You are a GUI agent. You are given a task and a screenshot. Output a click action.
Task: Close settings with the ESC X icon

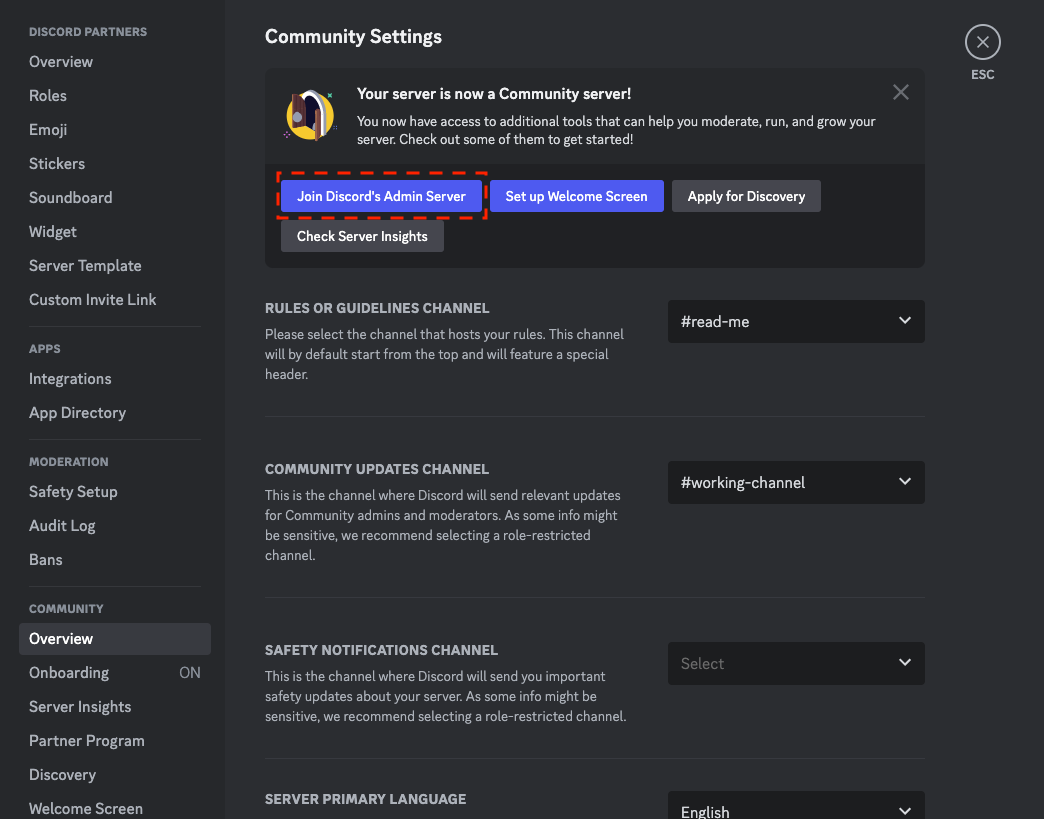click(x=982, y=42)
